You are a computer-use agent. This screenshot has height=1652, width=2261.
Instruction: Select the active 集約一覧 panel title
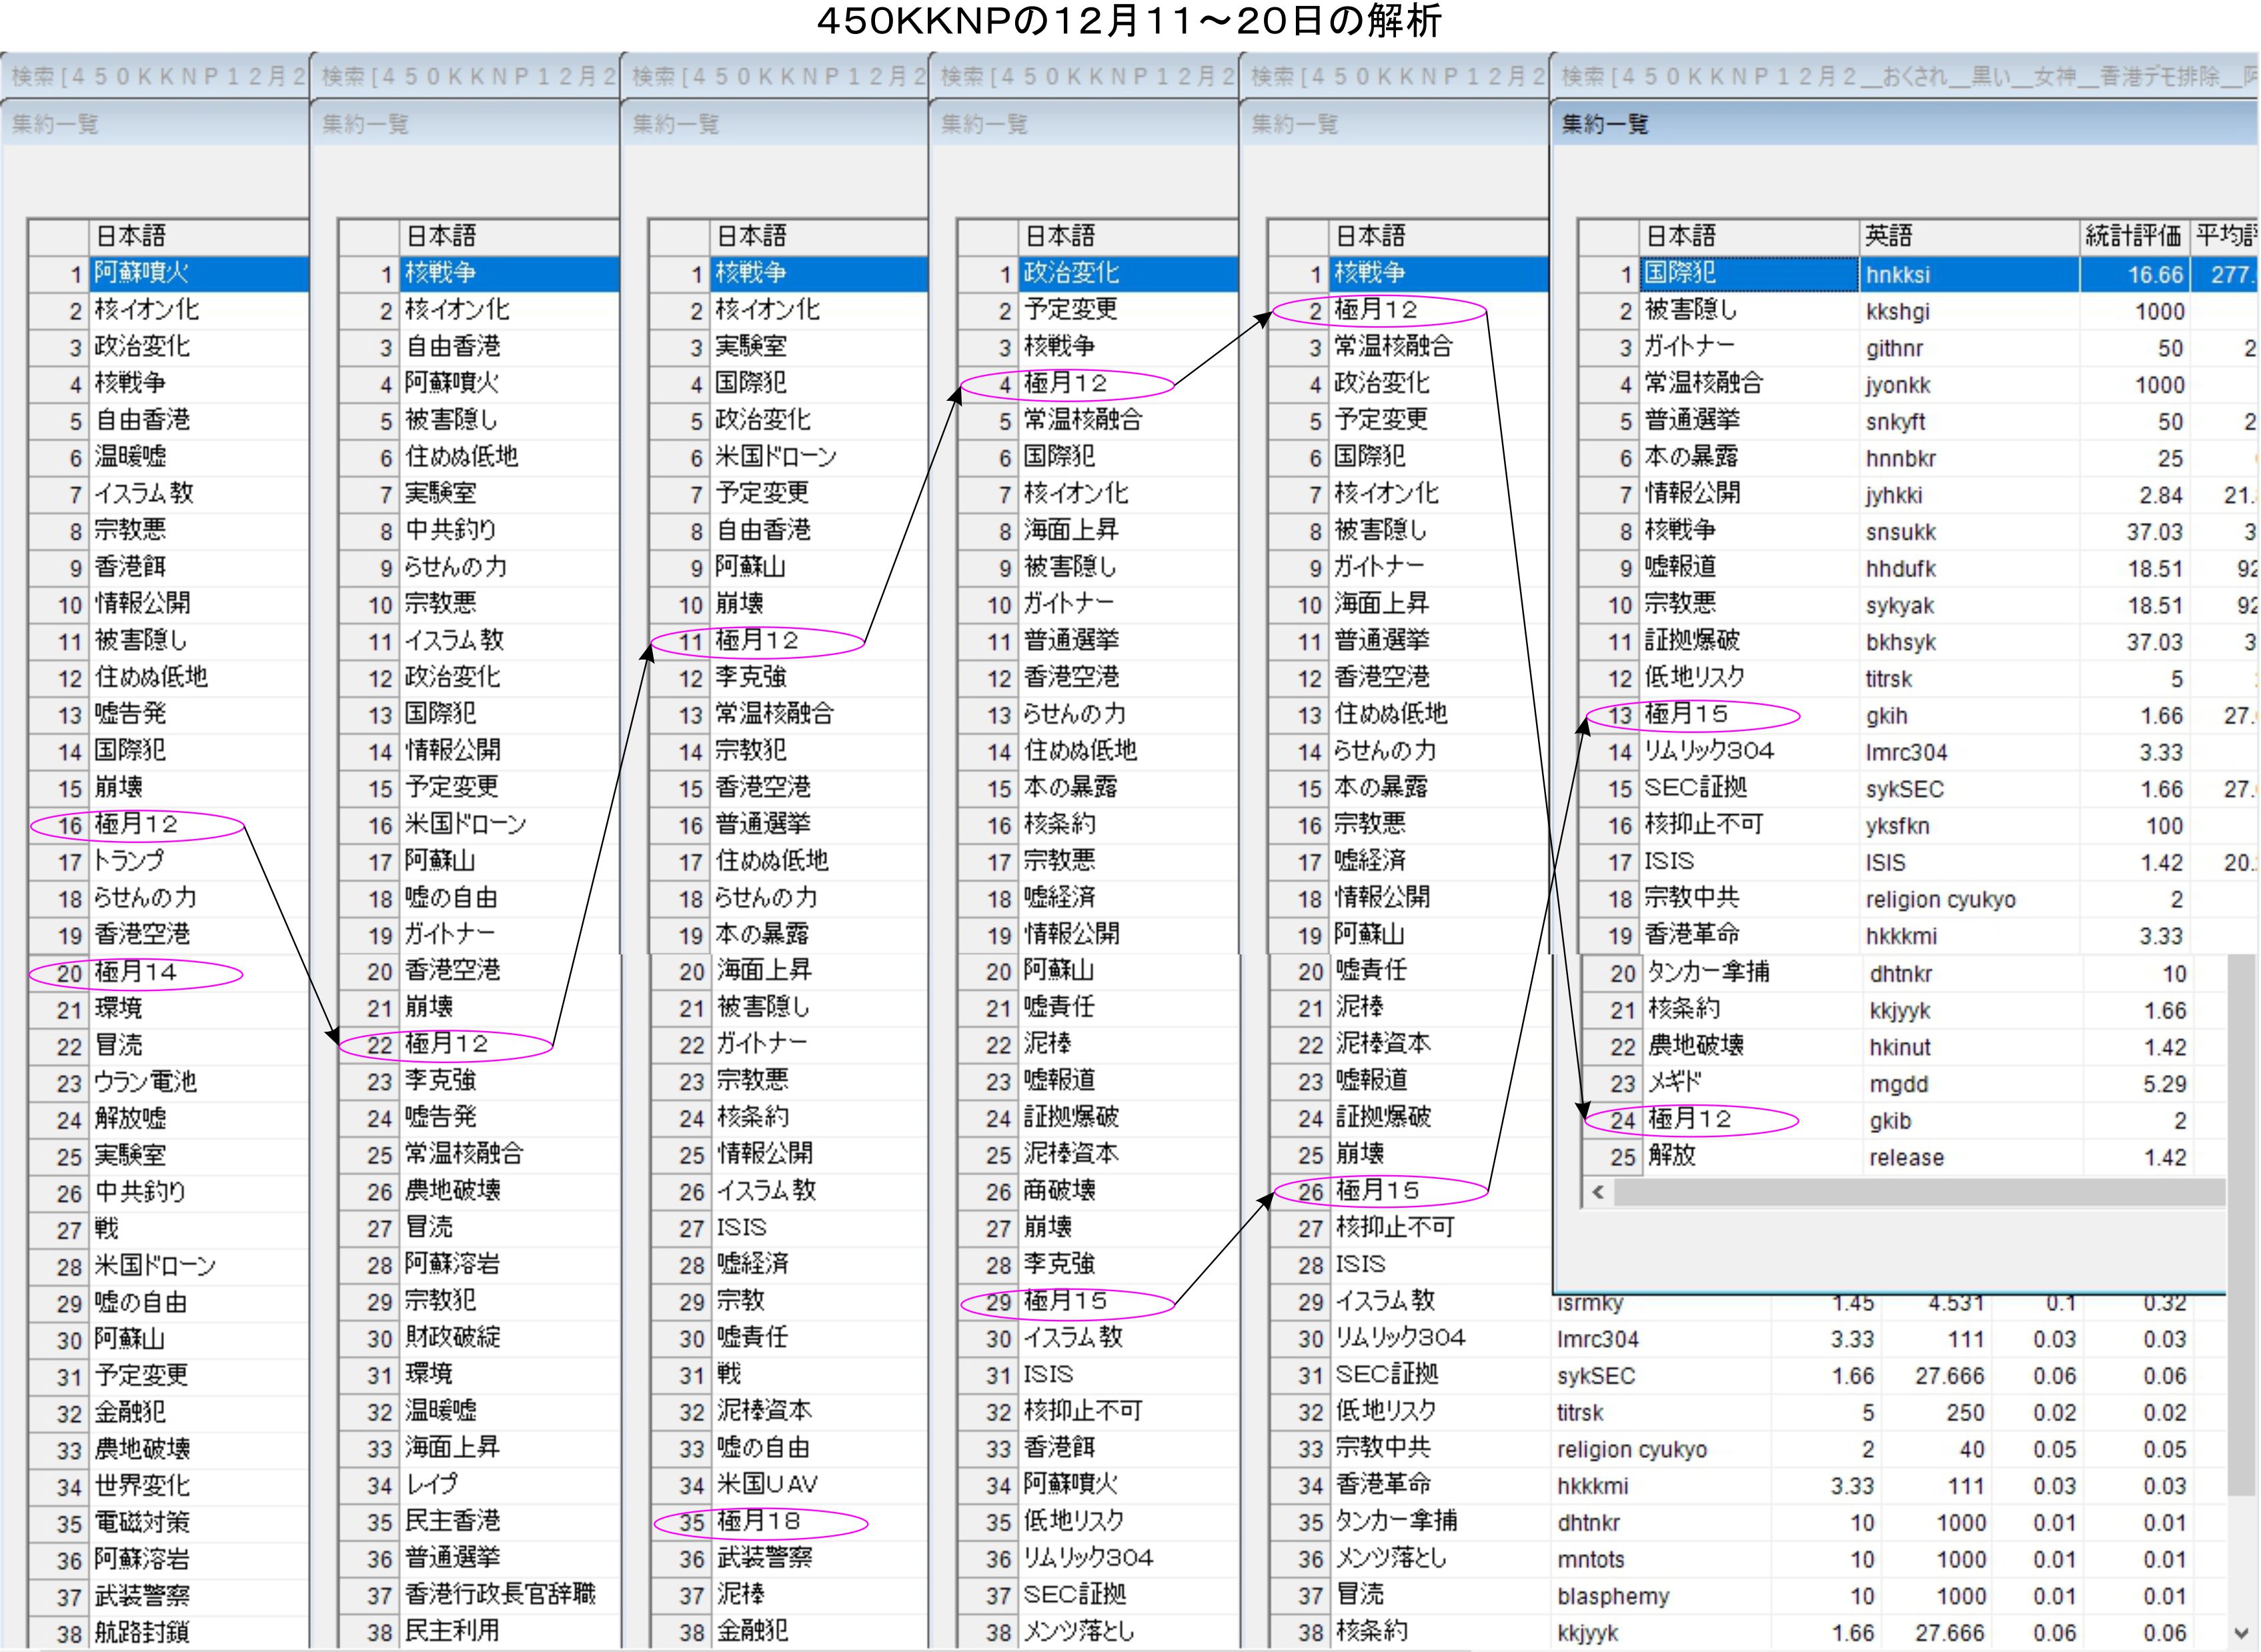click(x=1605, y=124)
